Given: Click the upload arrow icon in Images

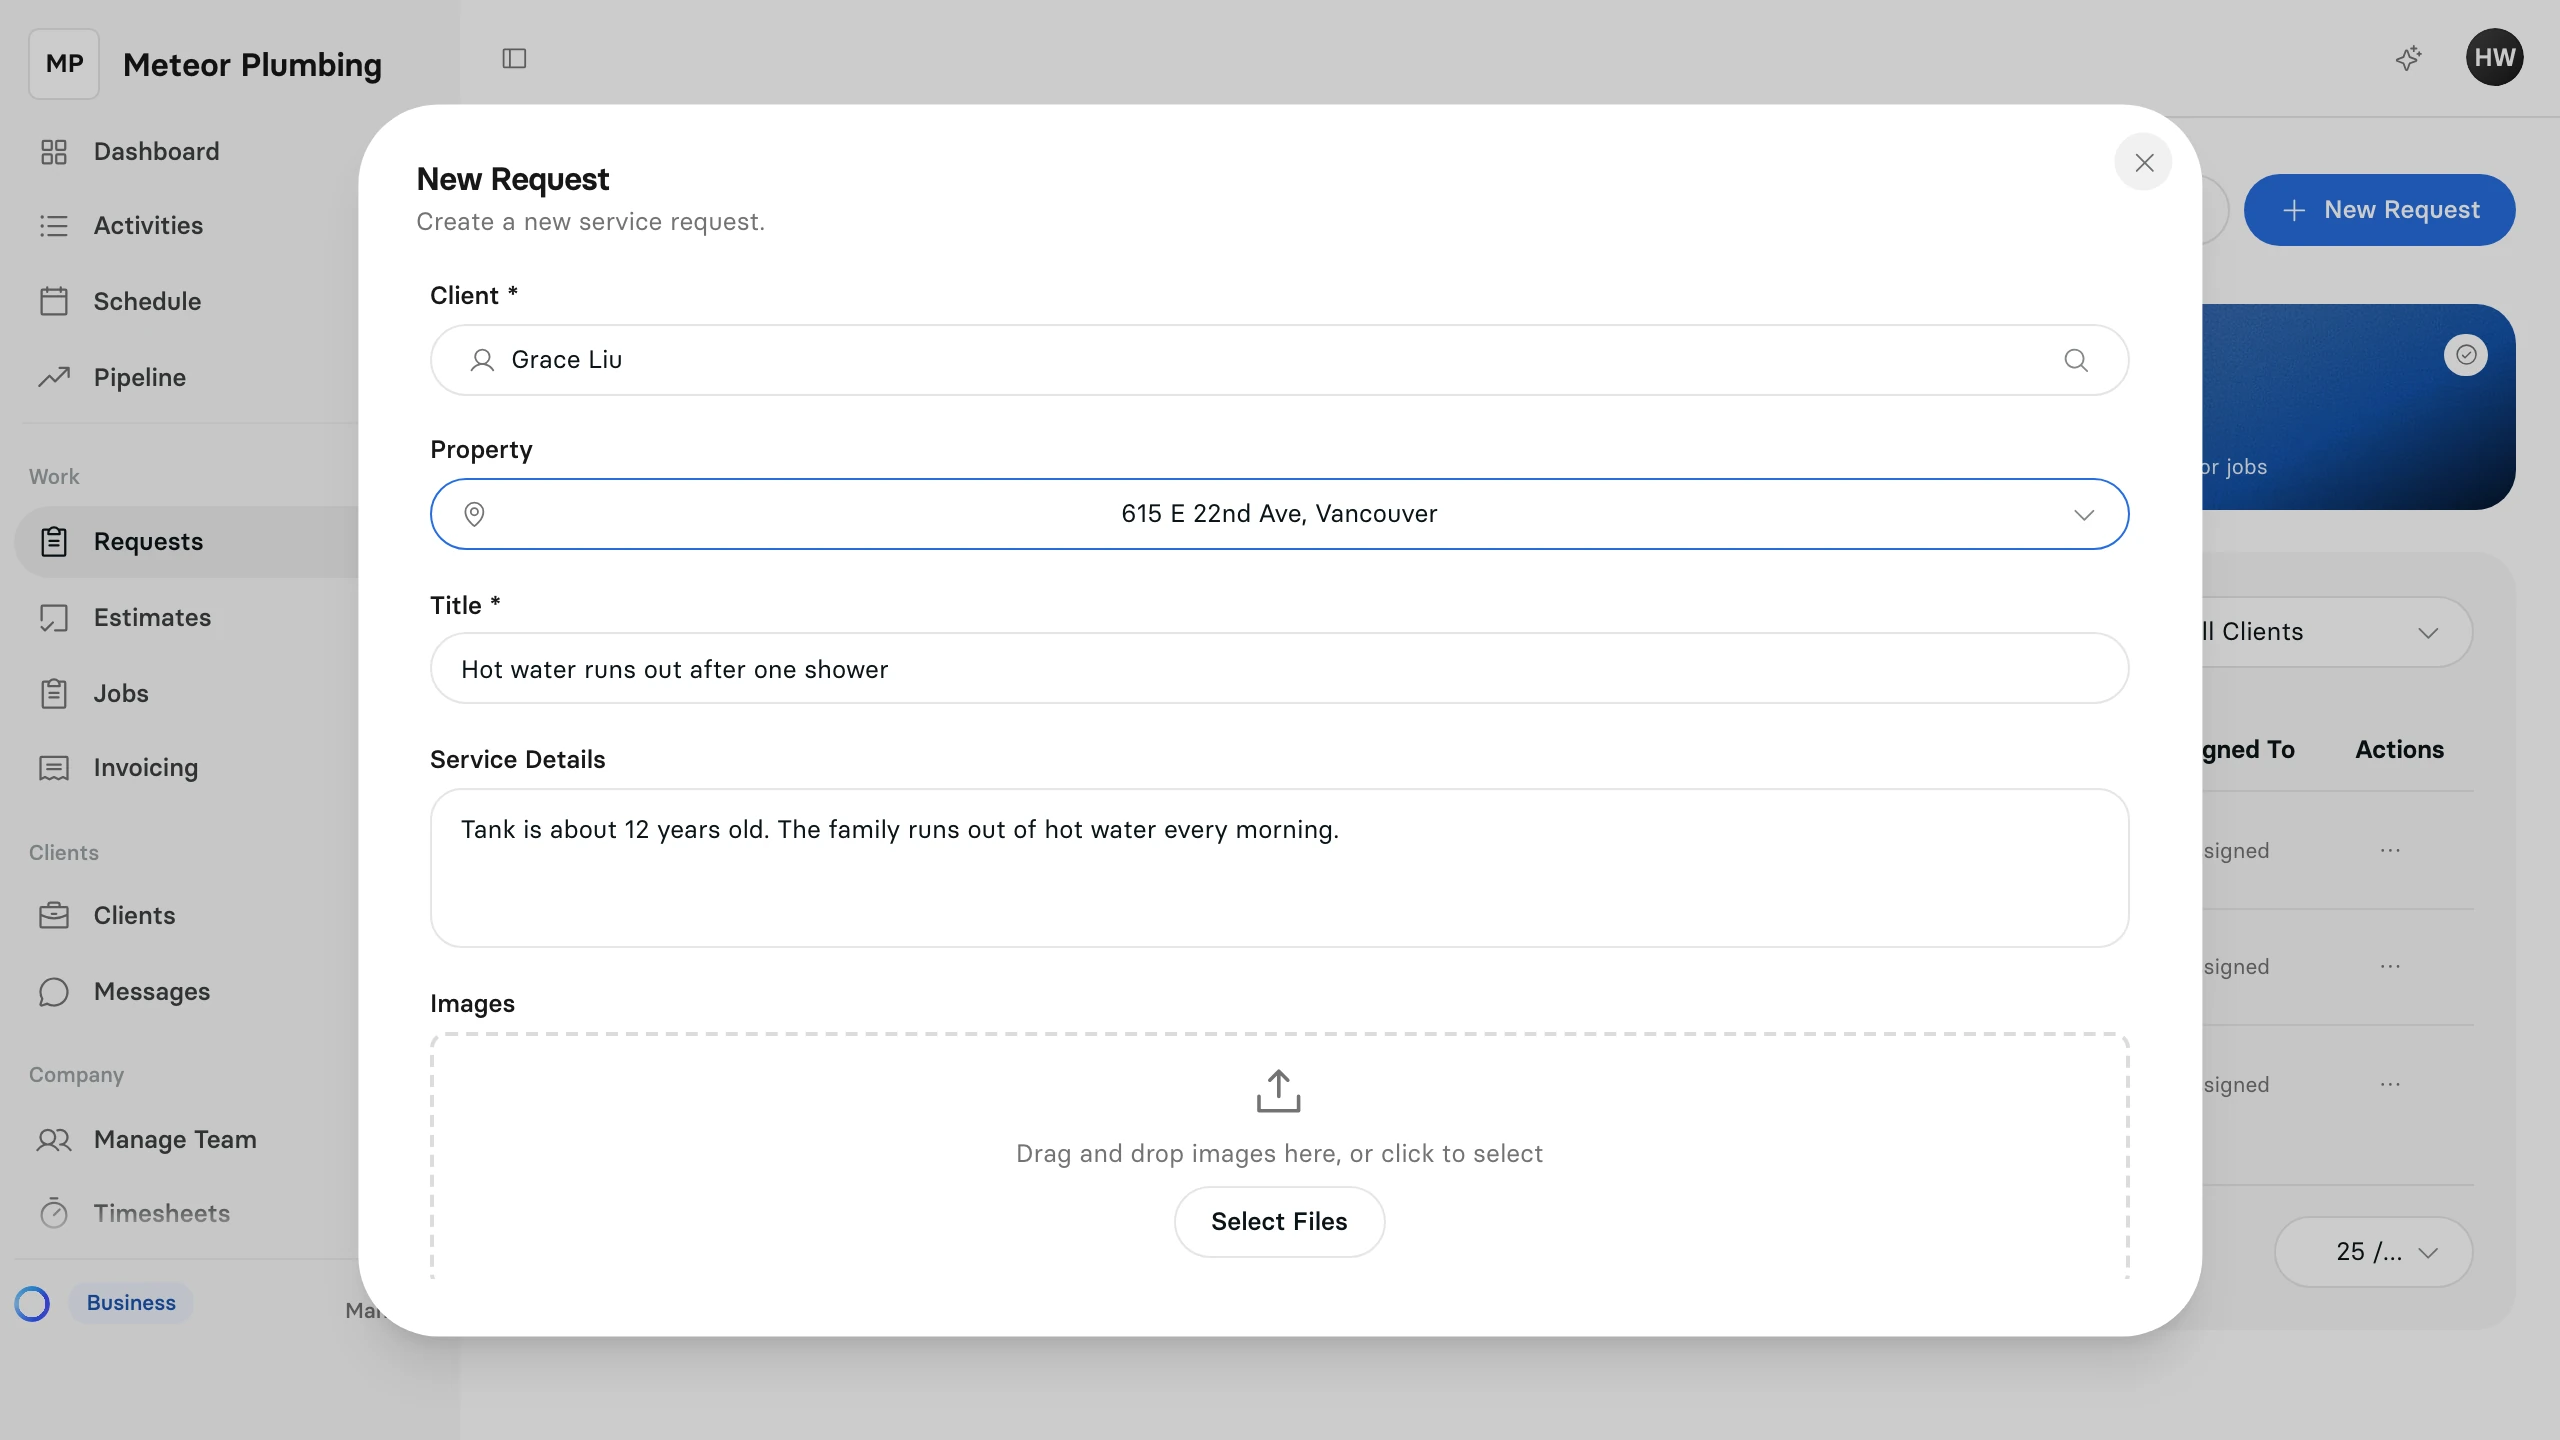Looking at the screenshot, I should (1278, 1091).
